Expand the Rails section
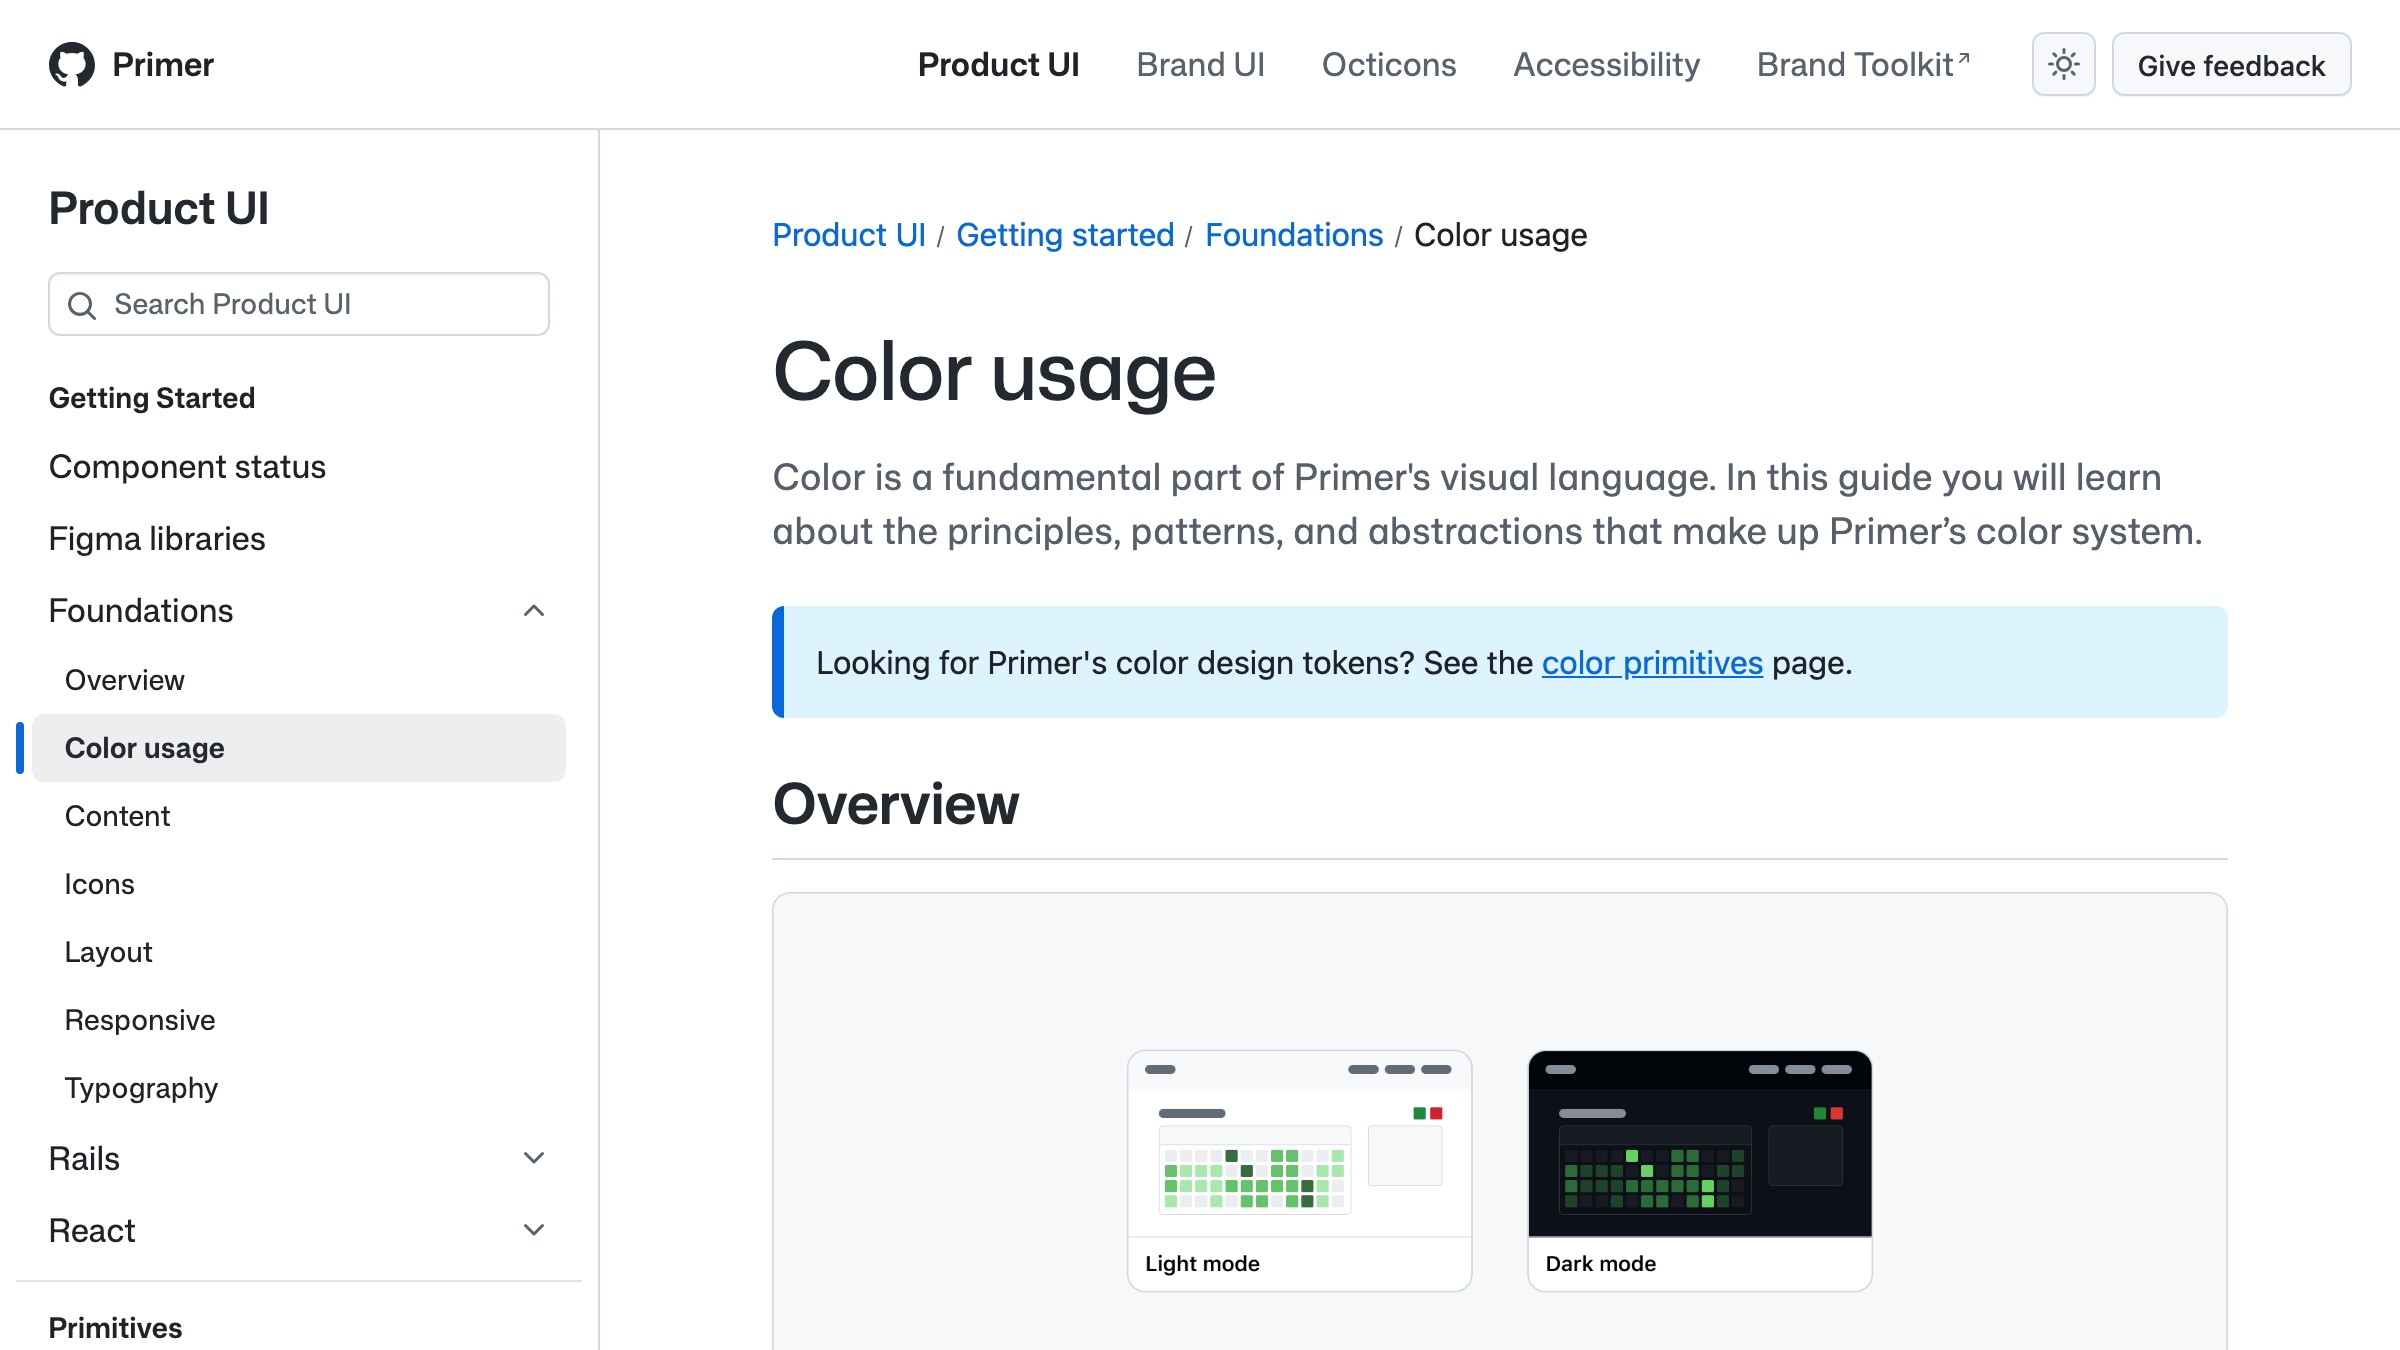The height and width of the screenshot is (1350, 2400). pyautogui.click(x=533, y=1157)
